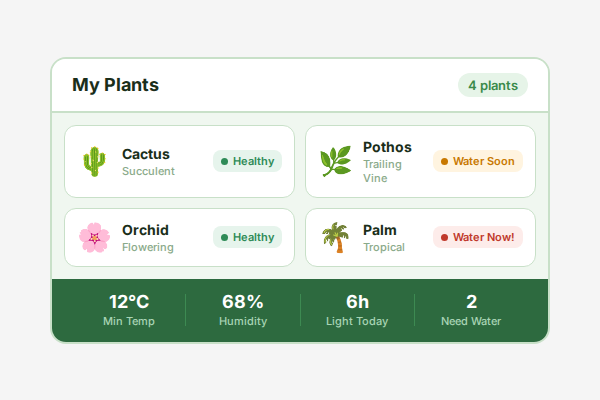Click the pothos leaf icon

point(335,161)
